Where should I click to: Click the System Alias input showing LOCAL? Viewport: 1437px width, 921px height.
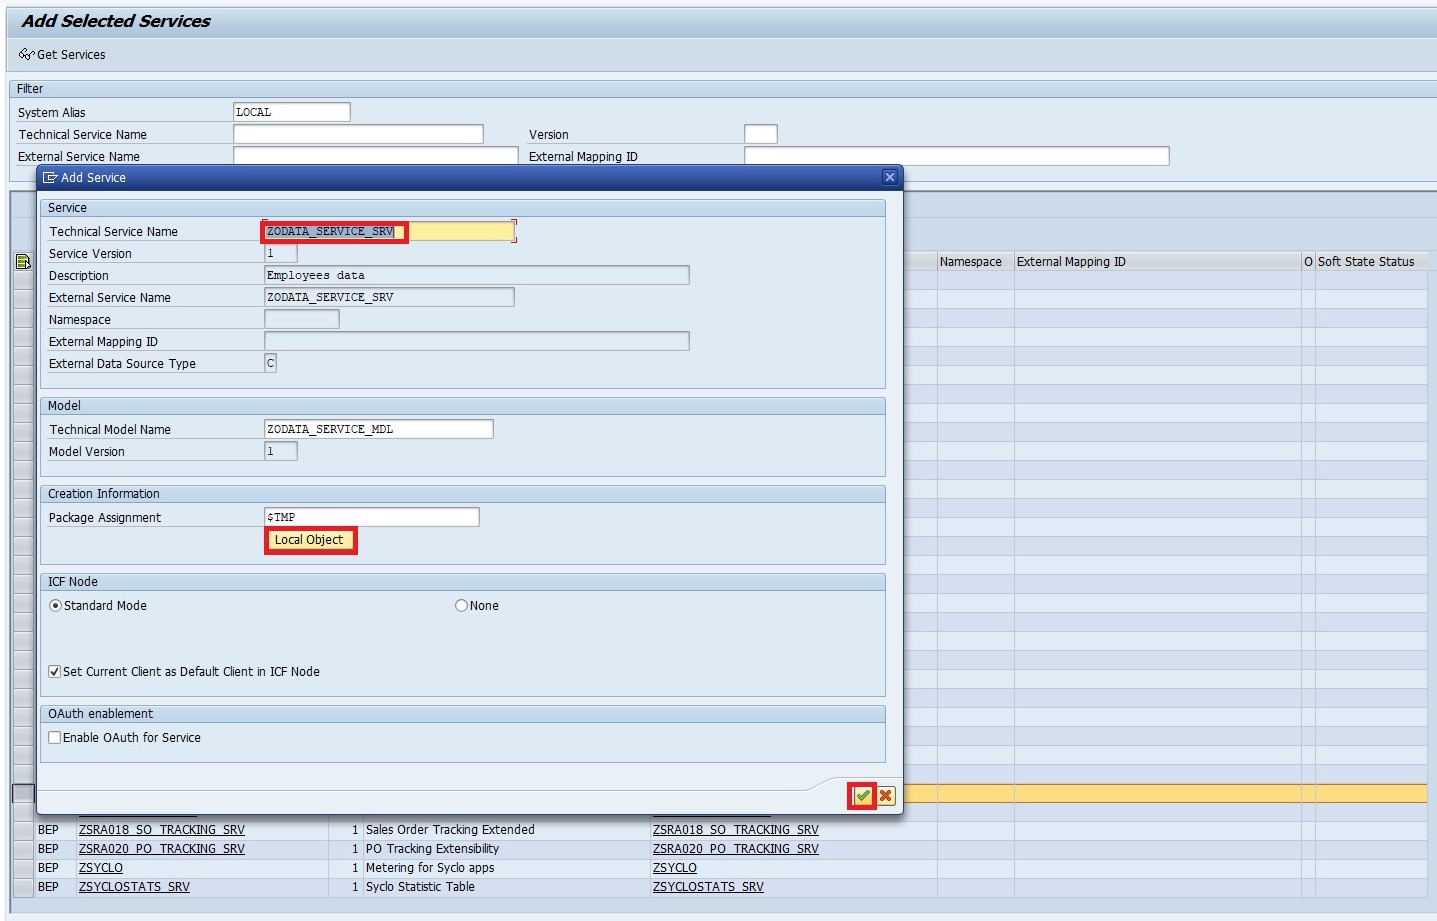point(291,111)
